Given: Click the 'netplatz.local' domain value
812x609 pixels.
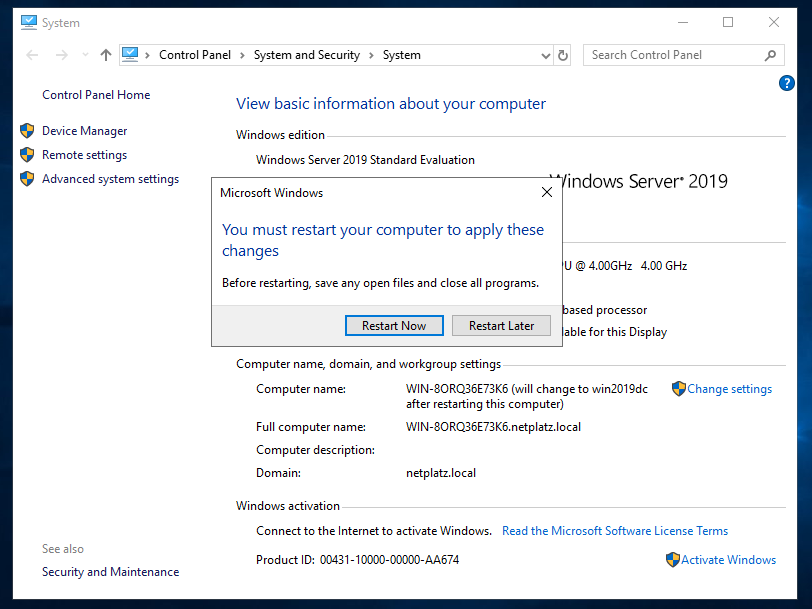Looking at the screenshot, I should click(x=441, y=473).
